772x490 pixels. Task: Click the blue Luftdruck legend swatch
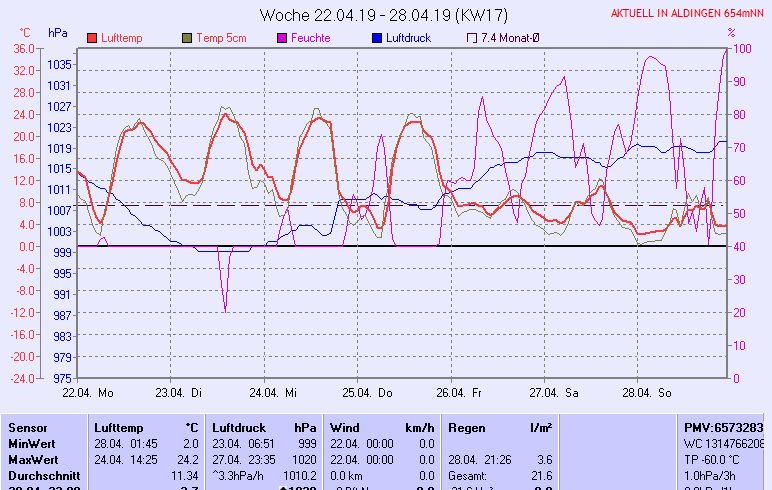tap(377, 38)
